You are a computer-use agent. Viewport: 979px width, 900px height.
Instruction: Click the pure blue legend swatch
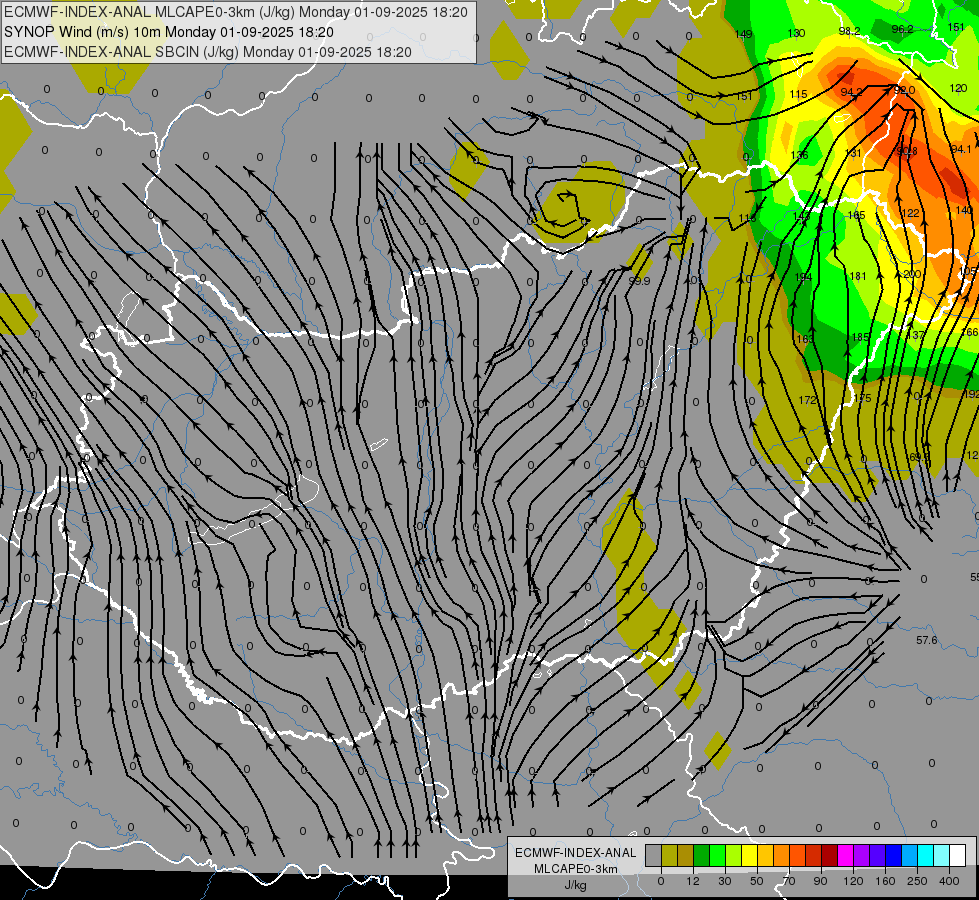point(894,856)
